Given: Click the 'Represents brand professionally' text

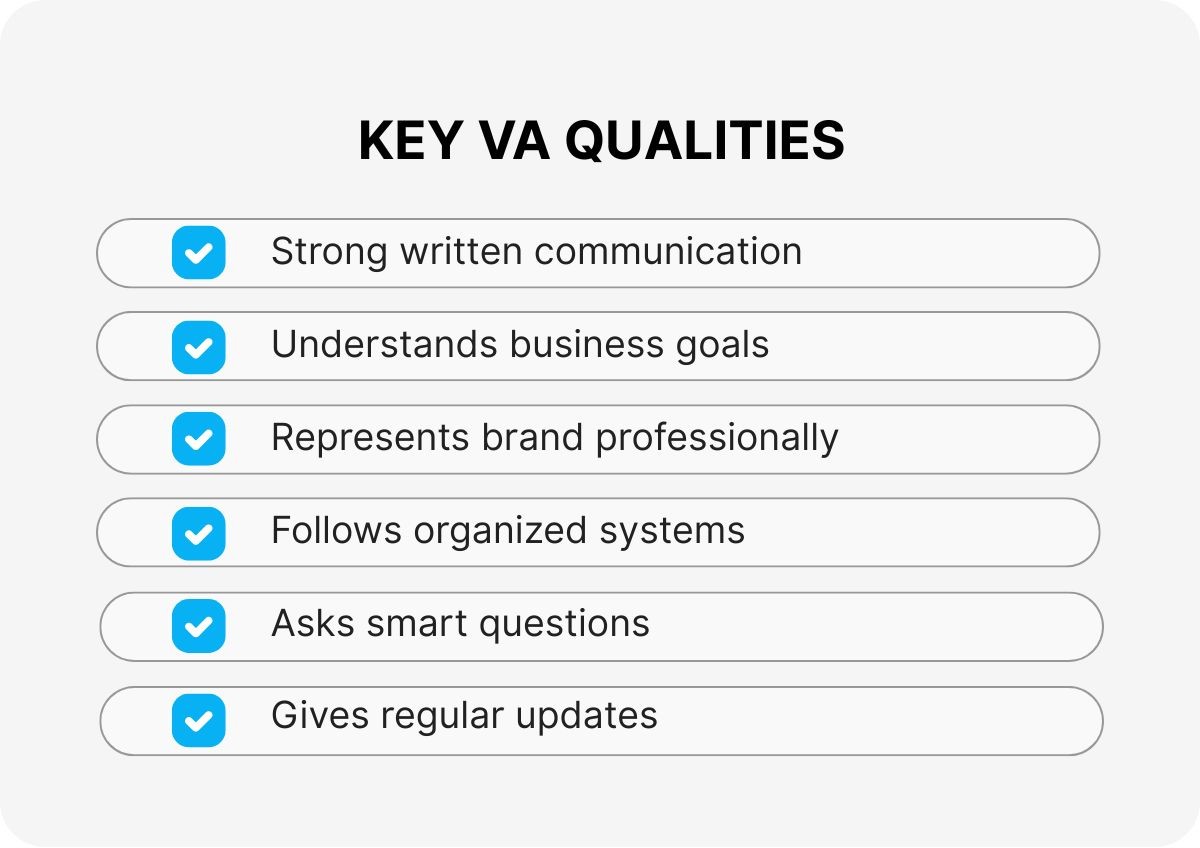Looking at the screenshot, I should [x=554, y=438].
